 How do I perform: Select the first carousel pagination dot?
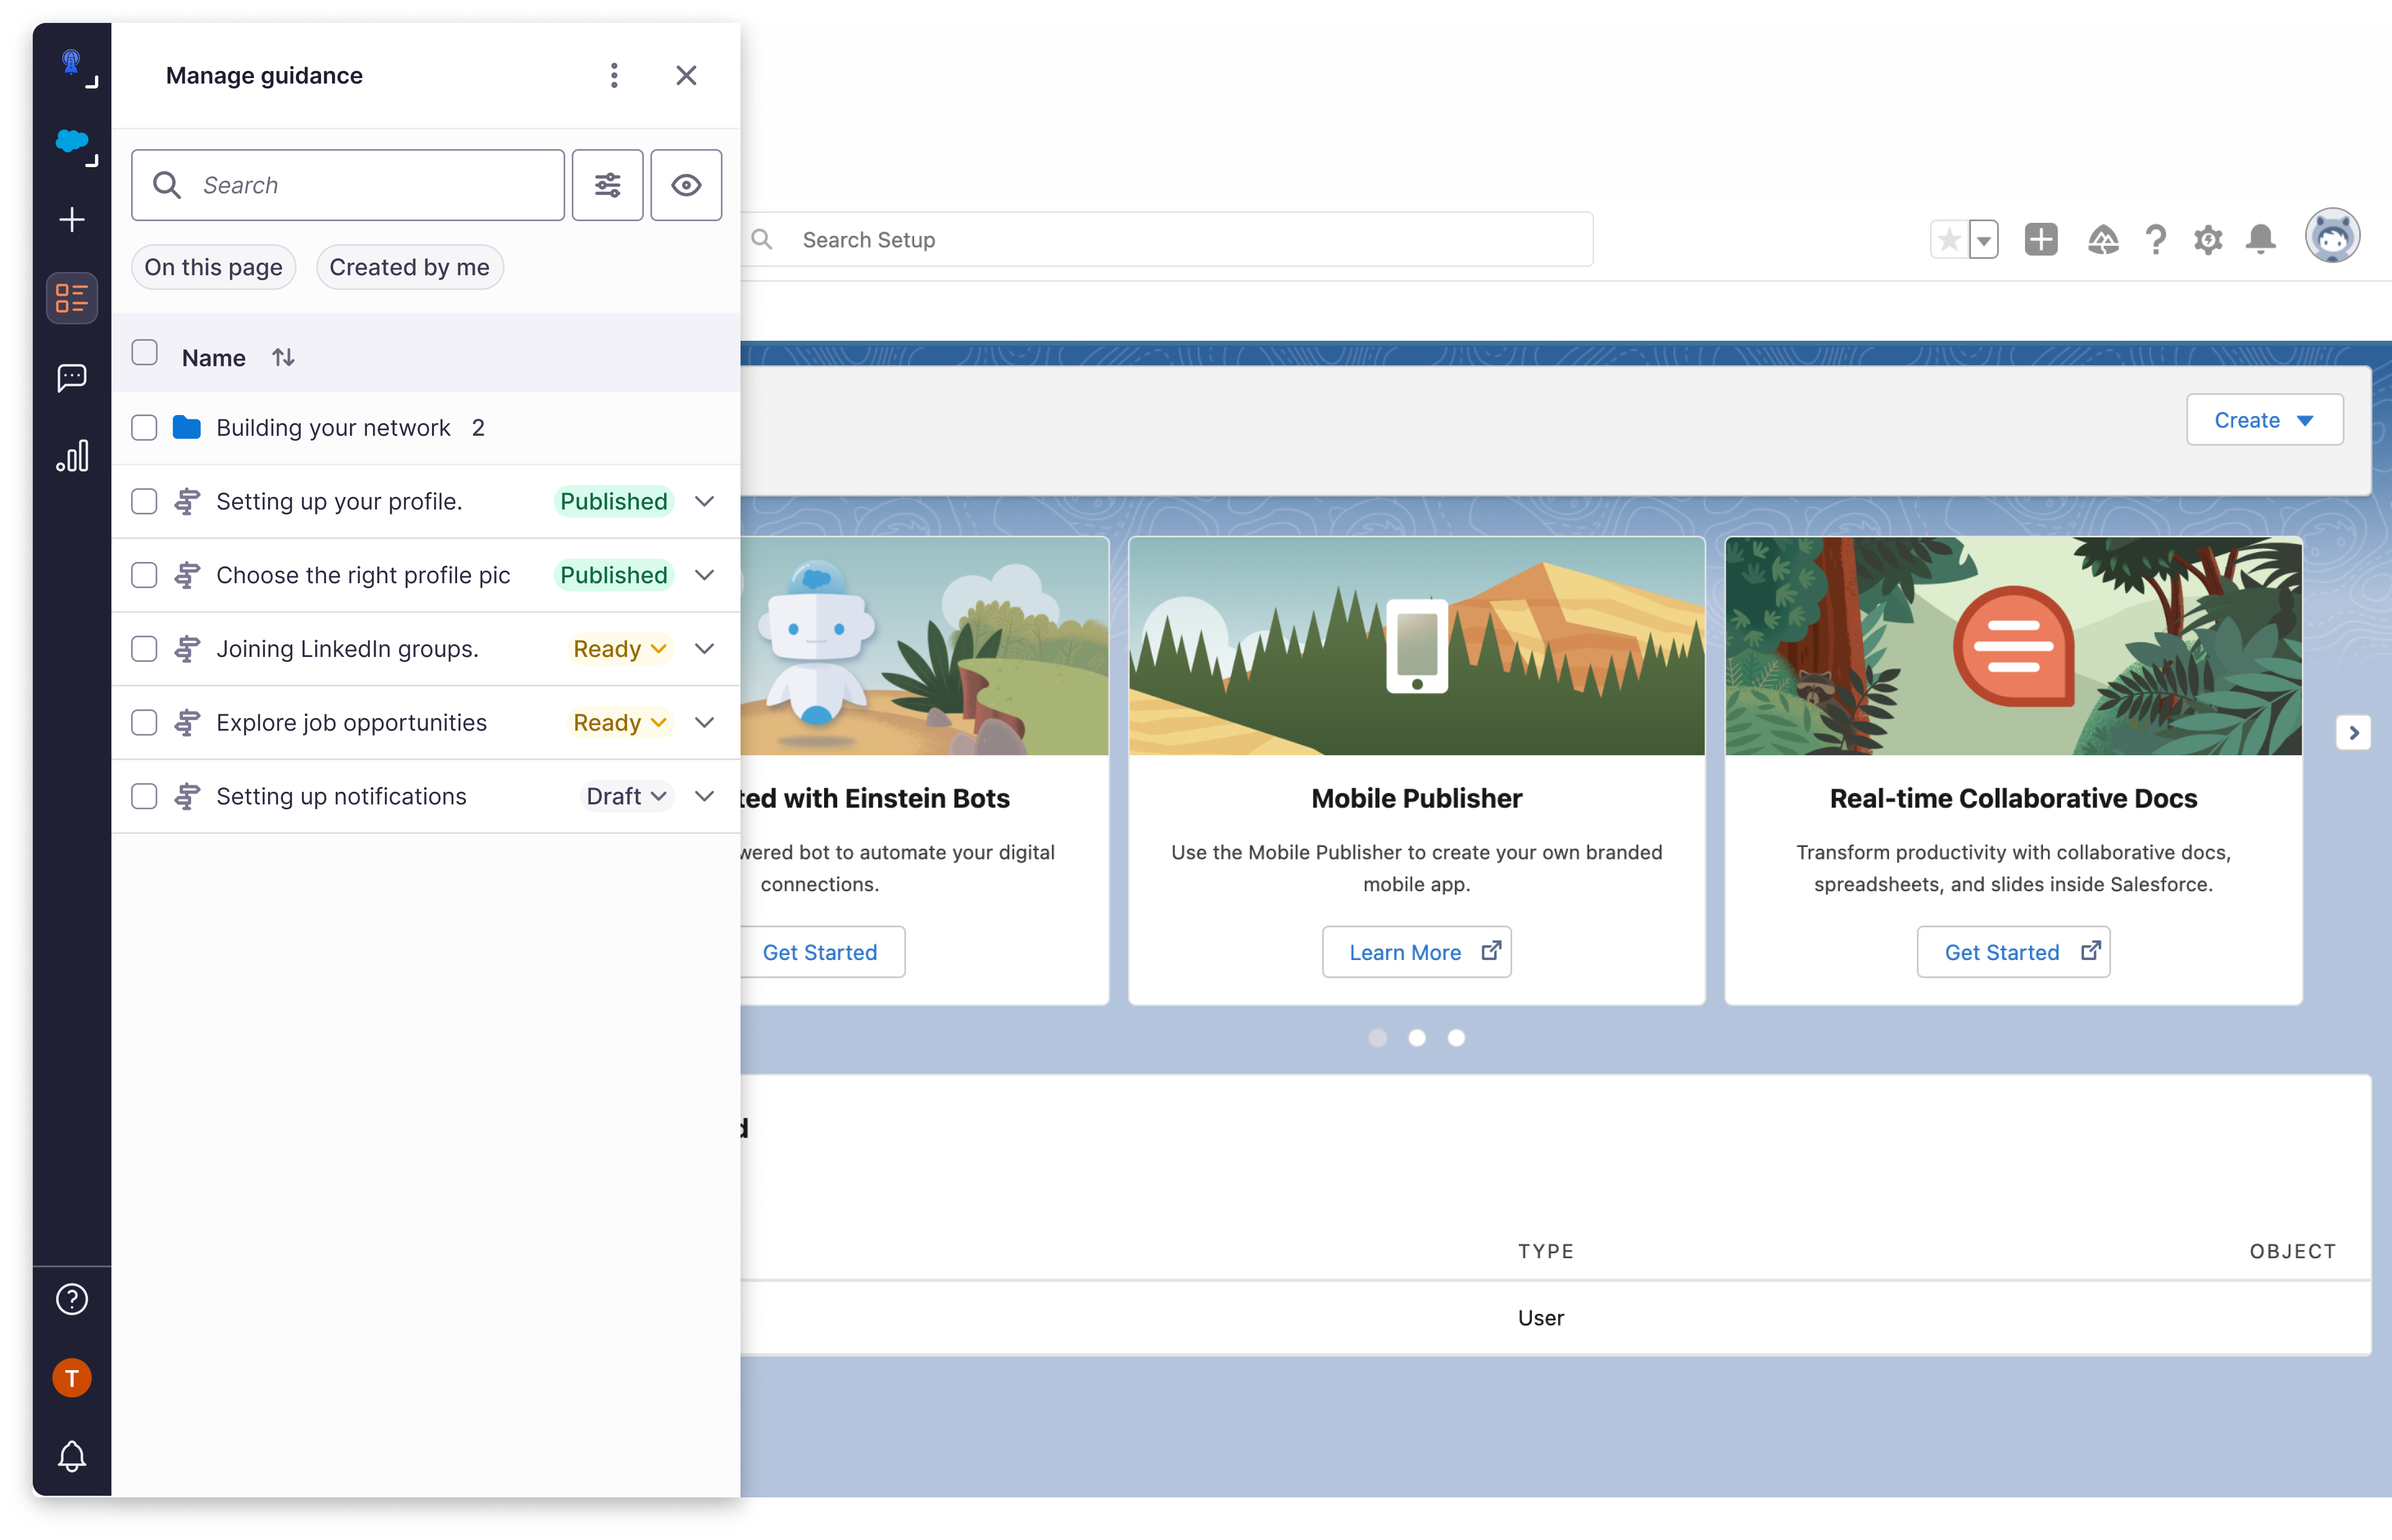(1377, 1038)
